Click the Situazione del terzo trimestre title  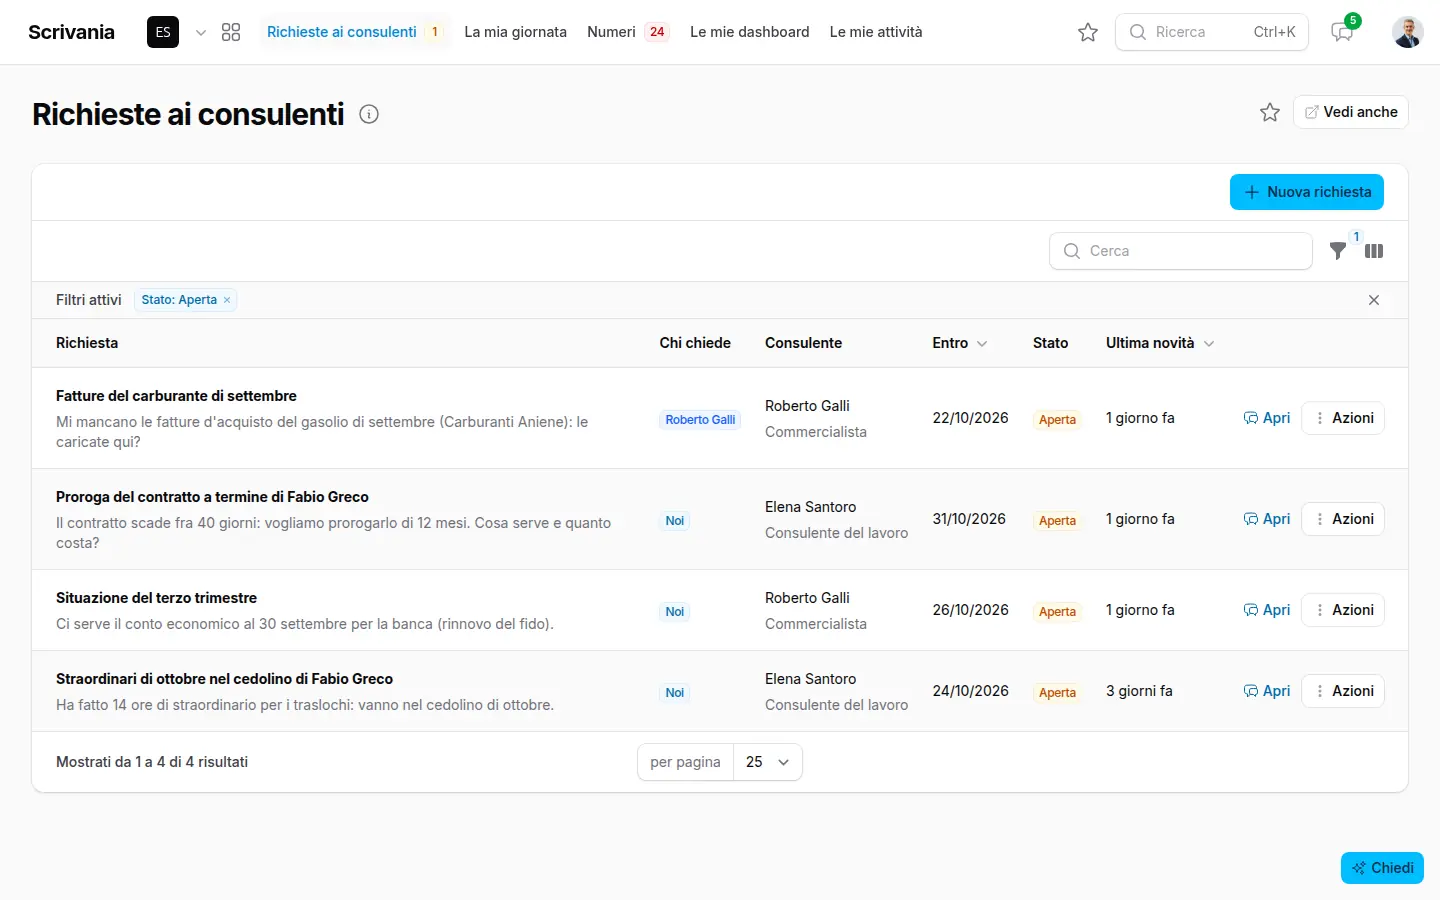156,598
